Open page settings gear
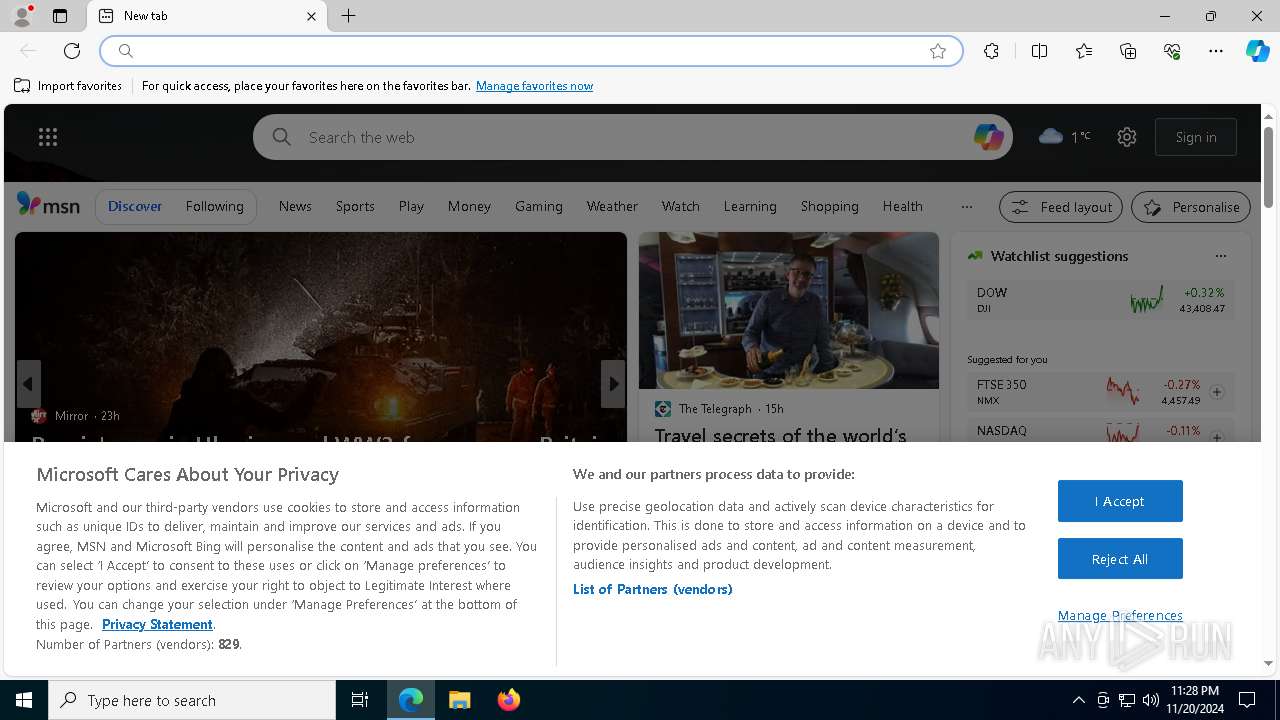Viewport: 1280px width, 720px height. 1127,137
